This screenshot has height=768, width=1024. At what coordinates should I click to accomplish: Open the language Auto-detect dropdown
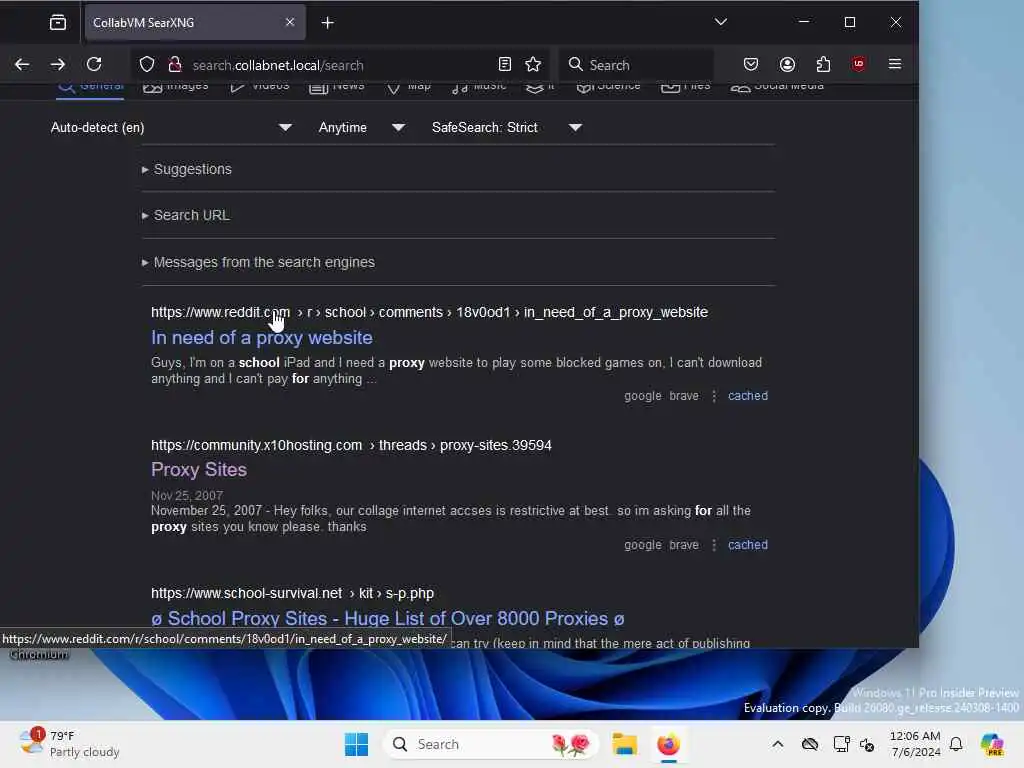click(x=171, y=127)
